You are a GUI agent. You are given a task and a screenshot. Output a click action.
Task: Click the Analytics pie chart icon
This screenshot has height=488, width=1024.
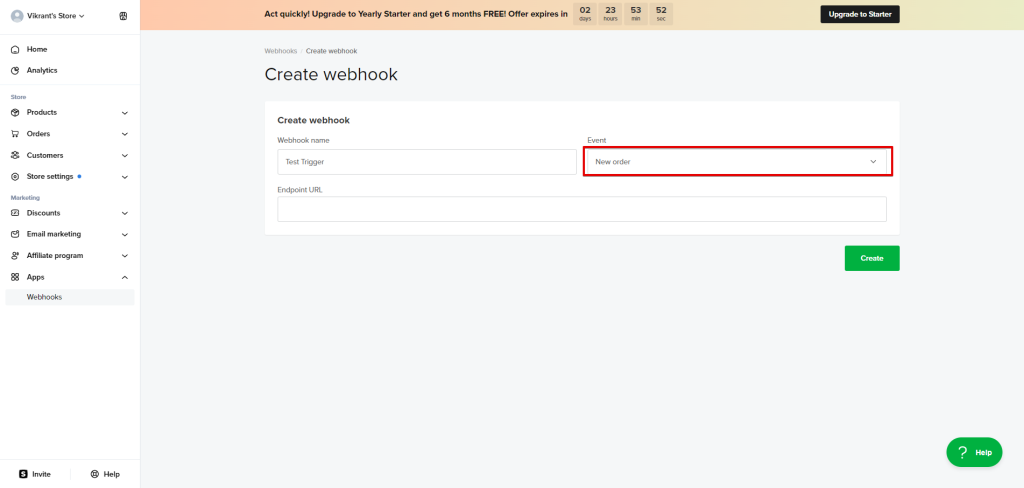coord(15,70)
